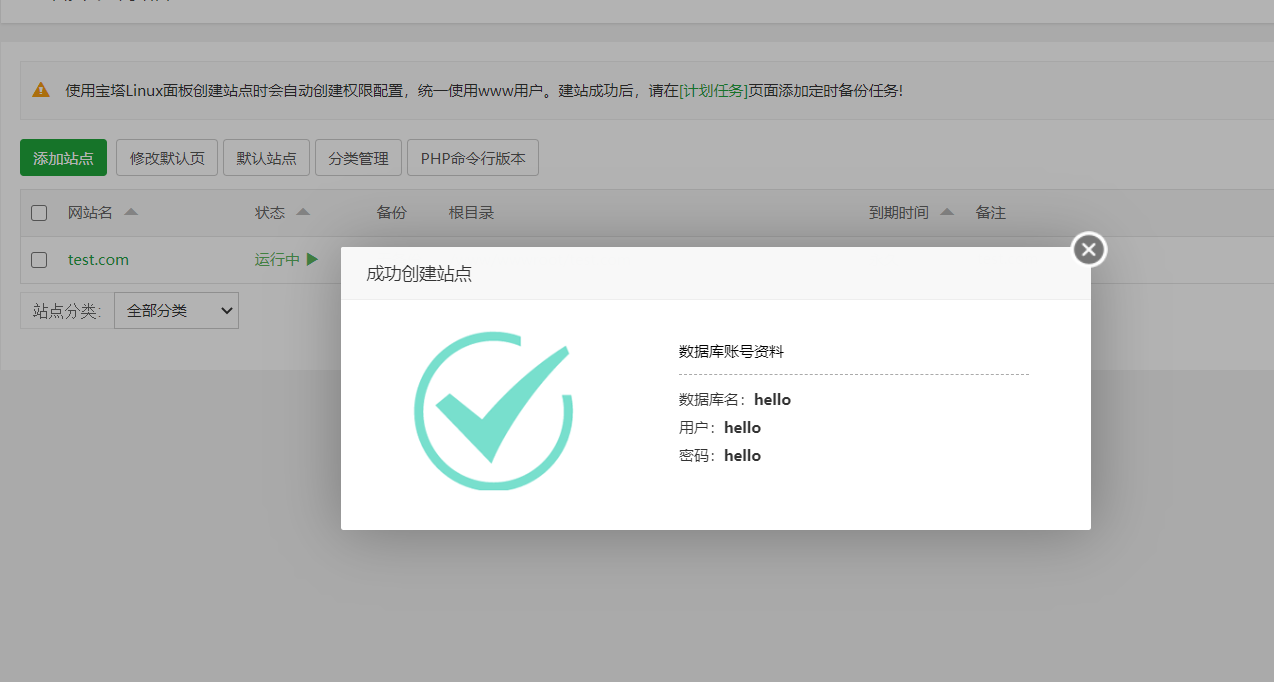Click the 密码 hello value
Screen dimensions: 1274x682
[742, 456]
